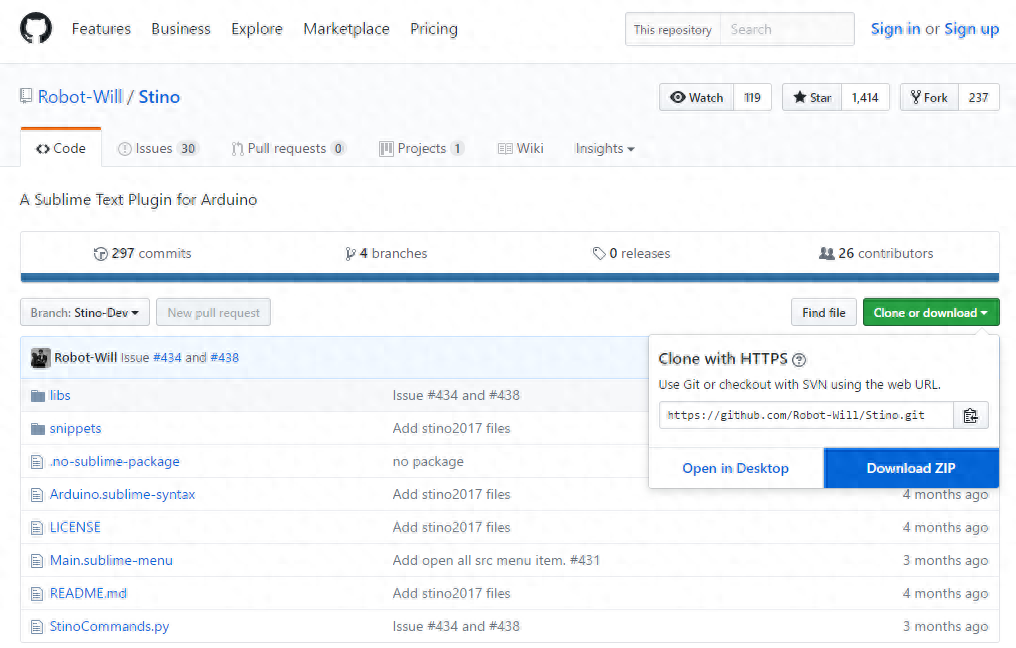
Task: Select the clone URL text field
Action: click(806, 415)
